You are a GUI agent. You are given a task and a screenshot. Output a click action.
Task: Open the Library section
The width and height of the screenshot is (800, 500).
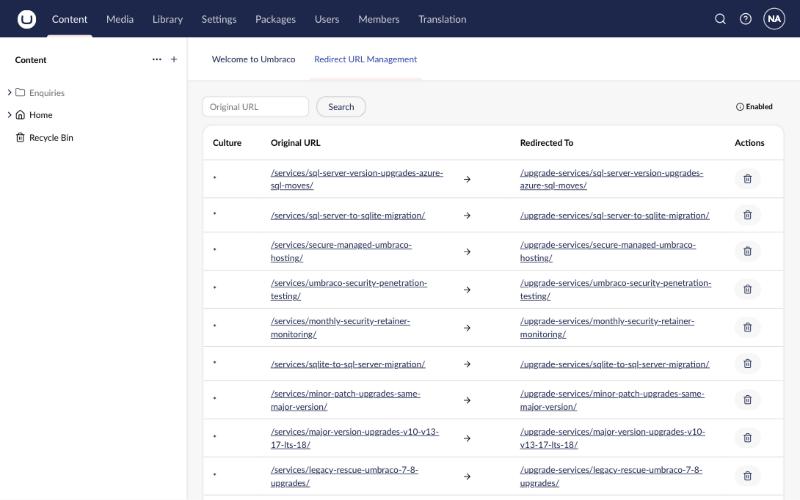click(167, 19)
